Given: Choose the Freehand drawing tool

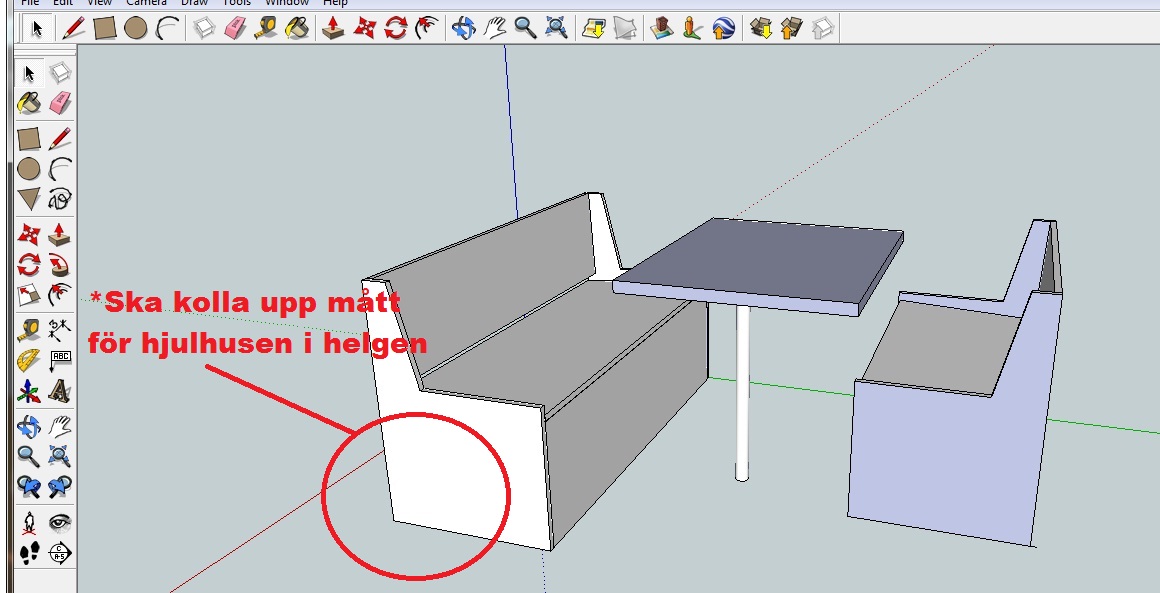Looking at the screenshot, I should 61,198.
